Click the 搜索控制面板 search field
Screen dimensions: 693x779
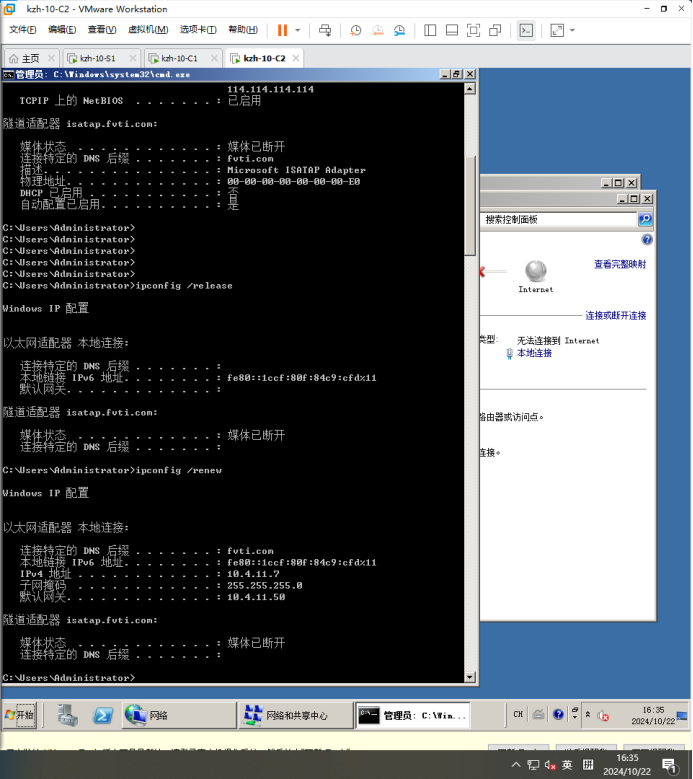point(558,219)
